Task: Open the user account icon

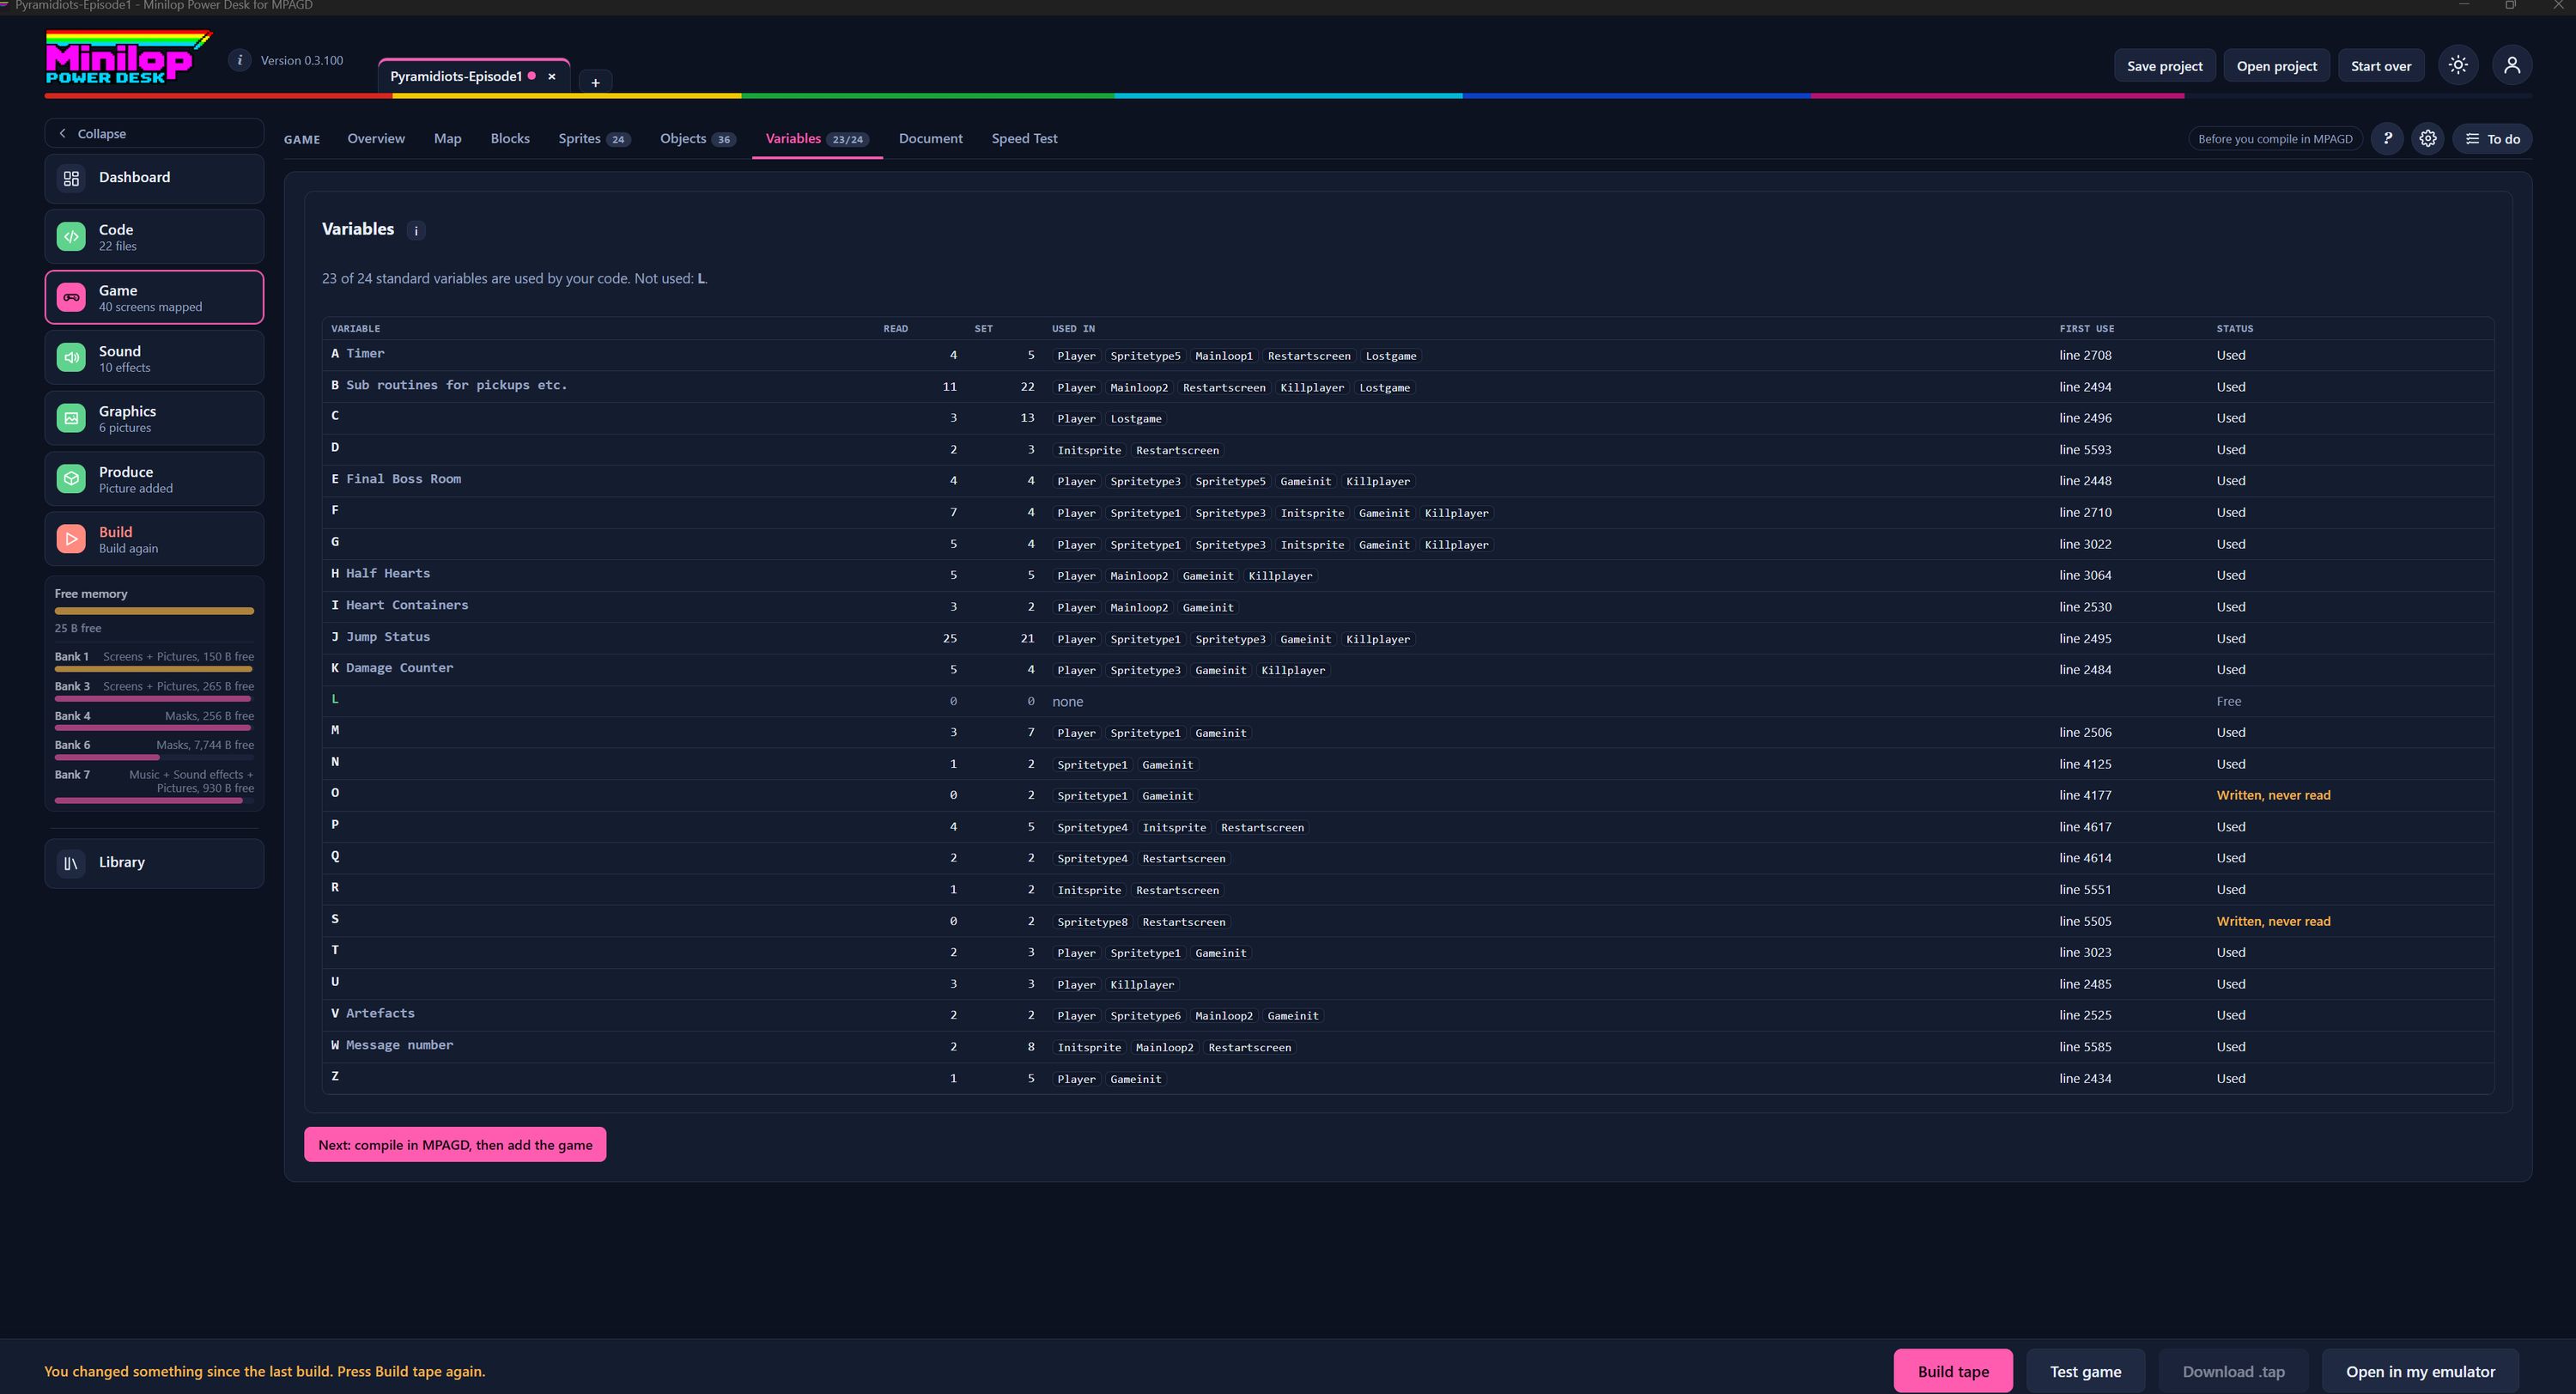Action: click(2512, 65)
